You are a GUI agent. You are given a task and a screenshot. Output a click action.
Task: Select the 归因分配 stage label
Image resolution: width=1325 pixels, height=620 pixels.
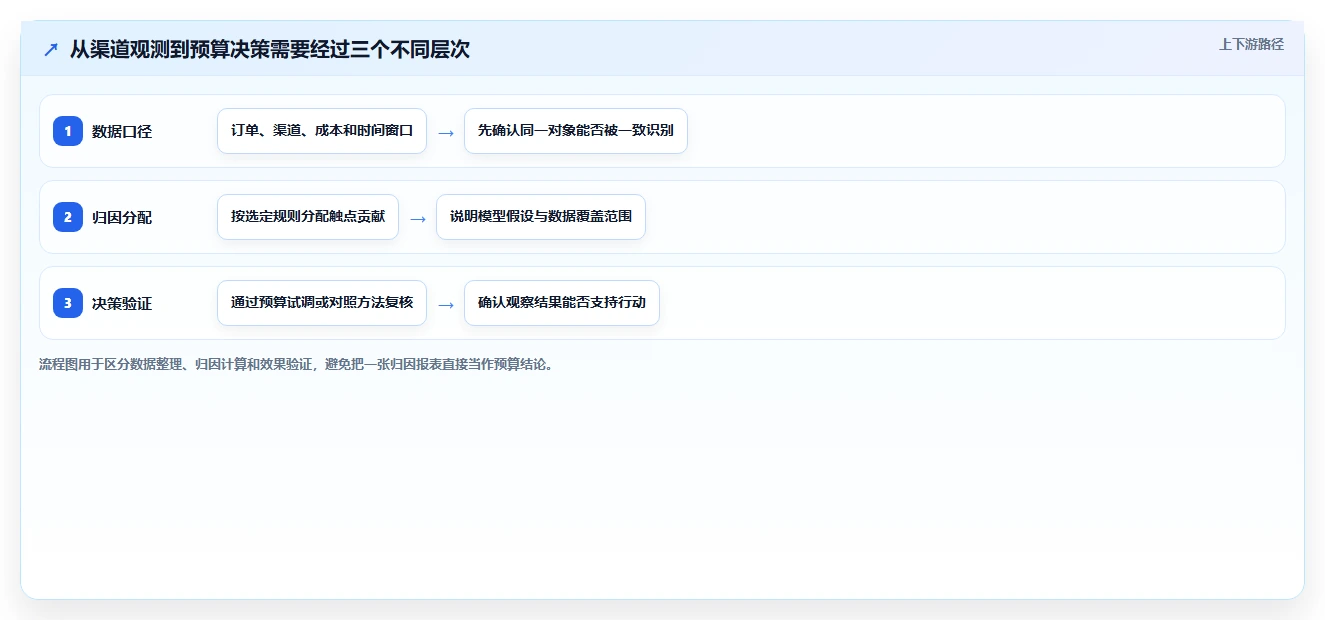click(122, 217)
